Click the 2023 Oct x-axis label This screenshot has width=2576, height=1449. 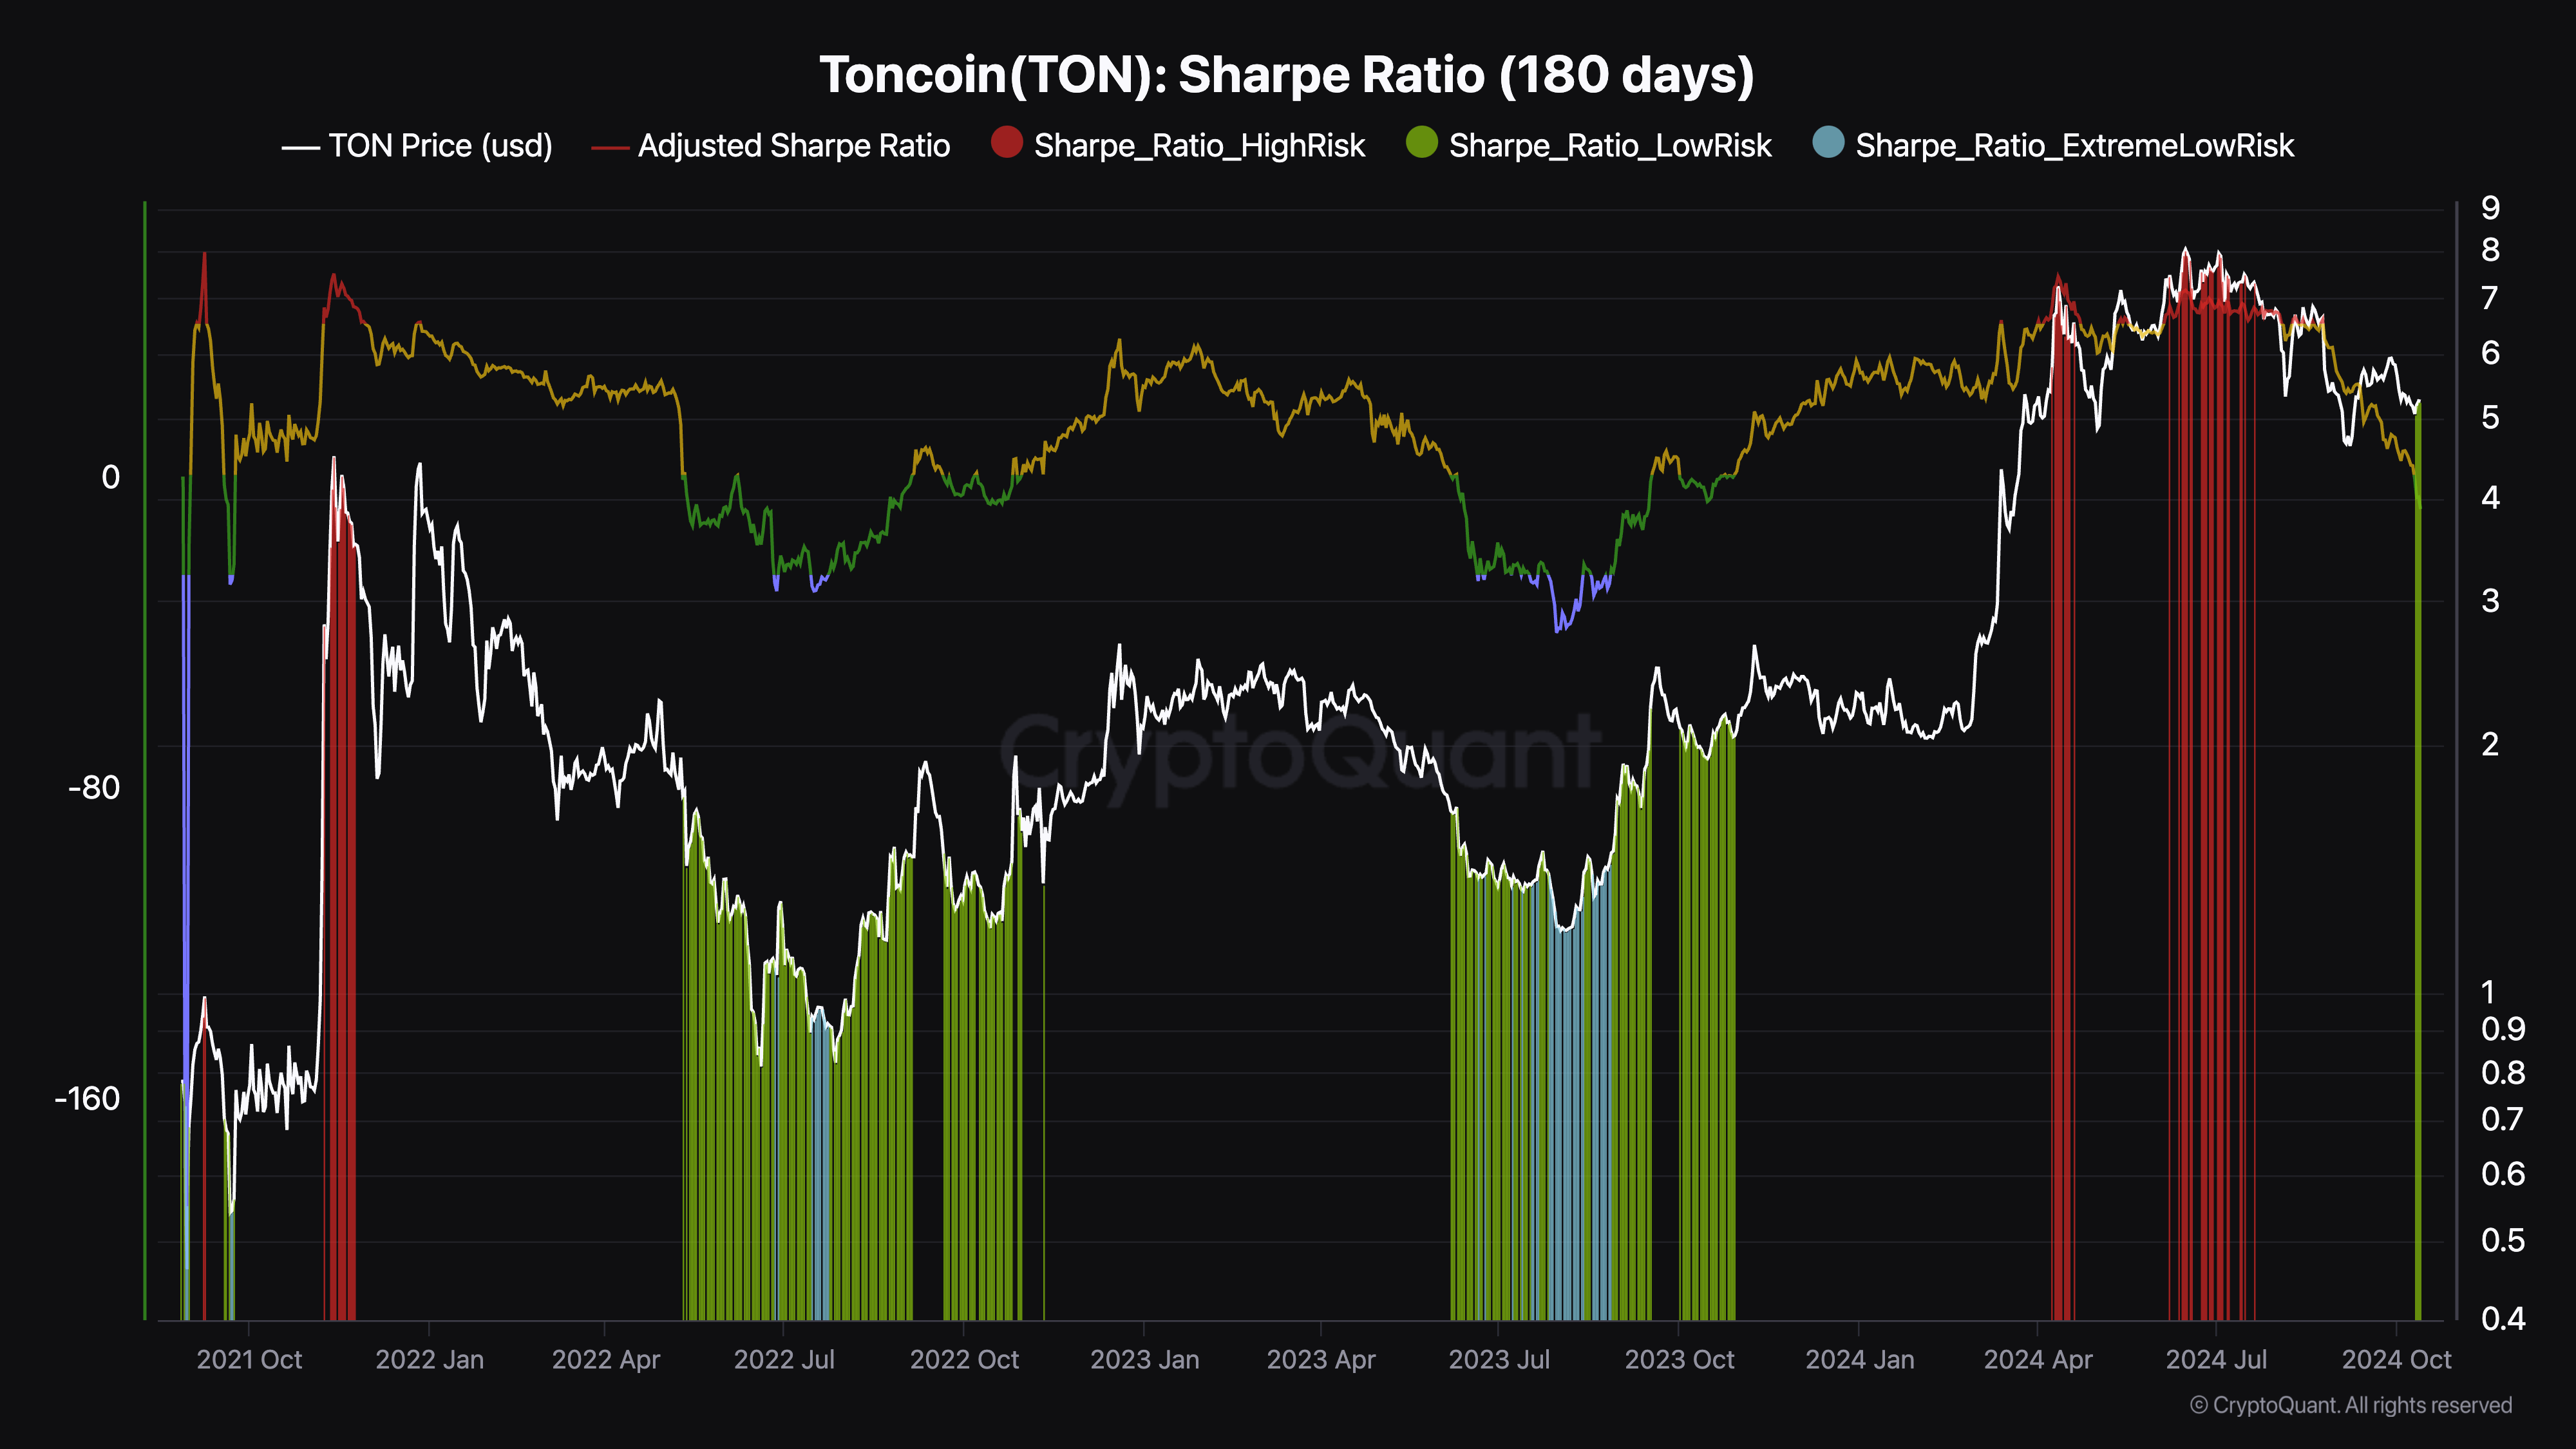coord(1679,1360)
